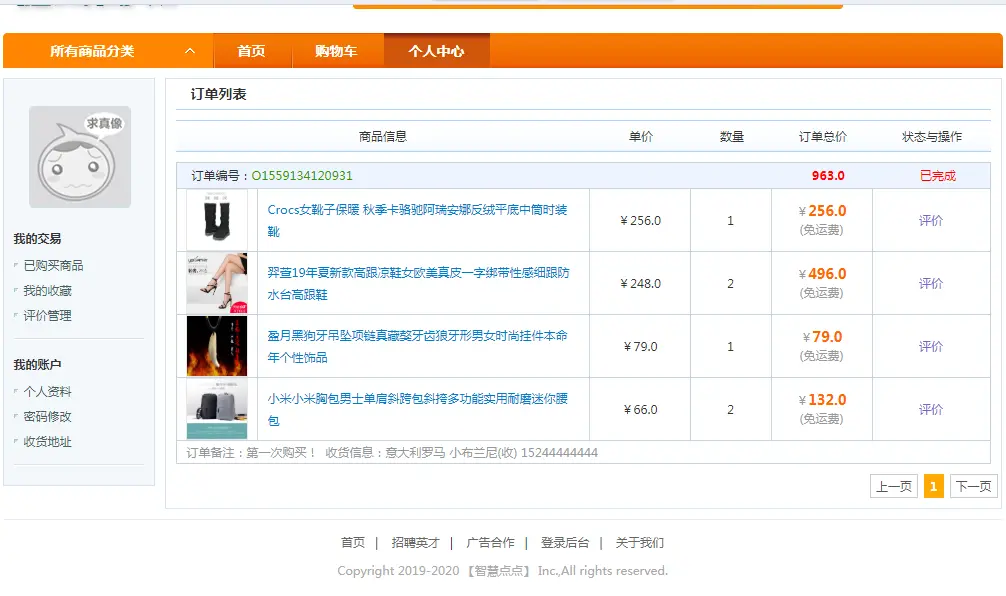Screen dimensions: 1006x596
Task: Click the tooth pendant necklace thumbnail
Action: 217,346
